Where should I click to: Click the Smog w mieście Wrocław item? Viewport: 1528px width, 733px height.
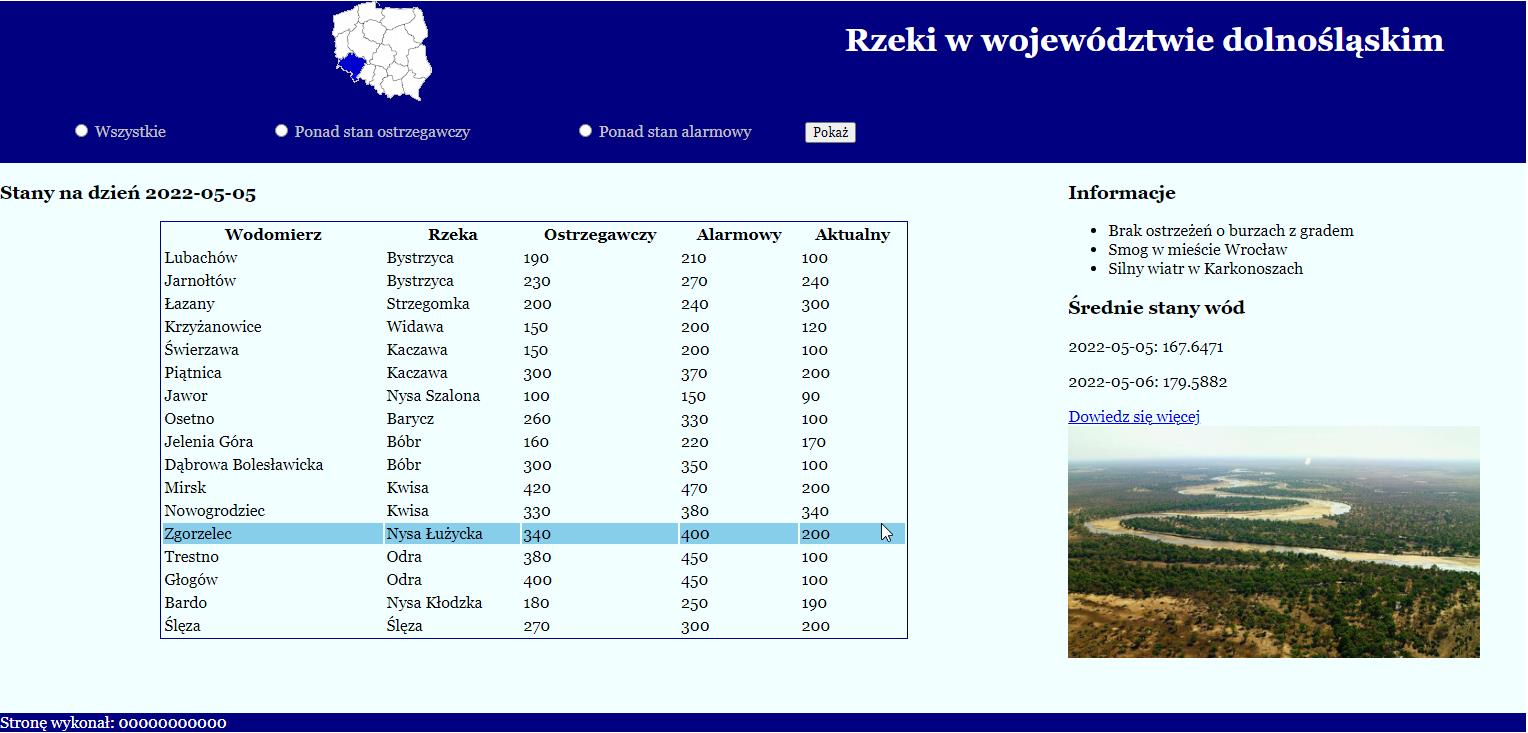[x=1197, y=250]
